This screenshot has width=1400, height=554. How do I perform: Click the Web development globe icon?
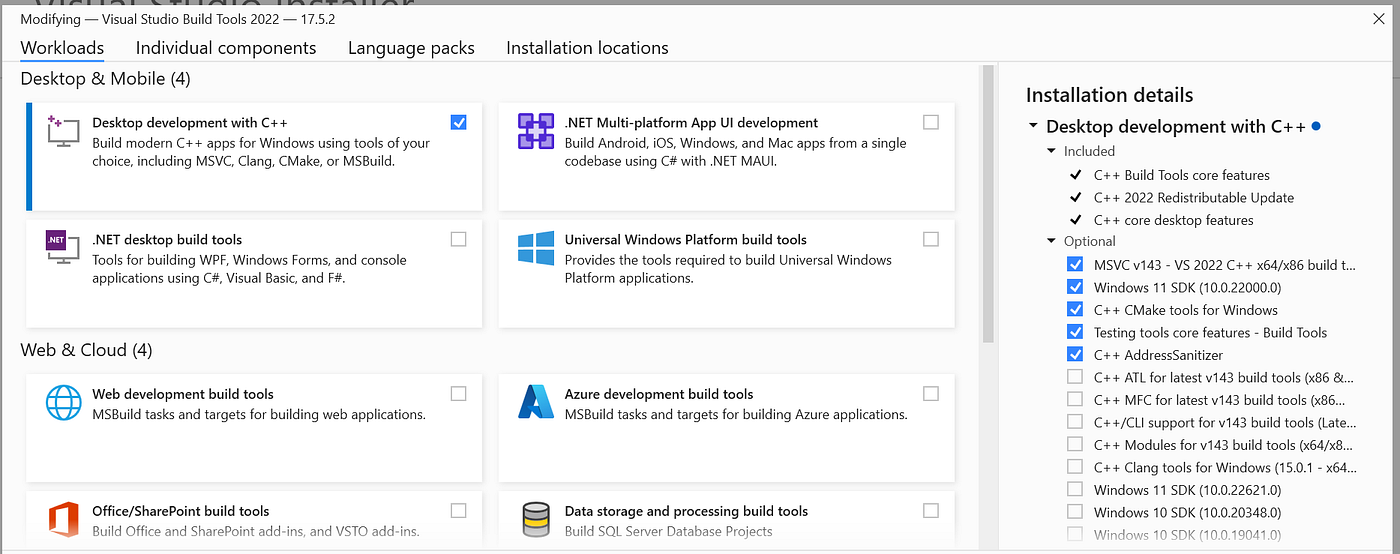click(x=63, y=402)
